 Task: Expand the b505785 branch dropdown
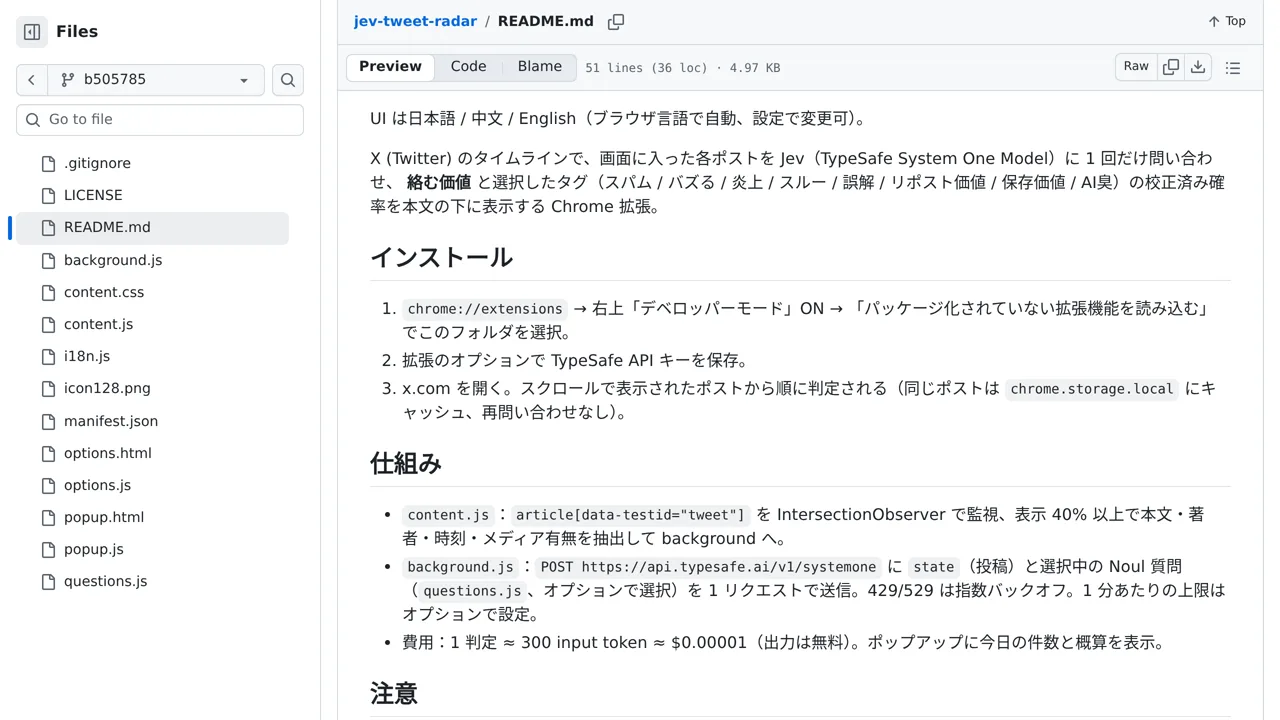click(156, 80)
